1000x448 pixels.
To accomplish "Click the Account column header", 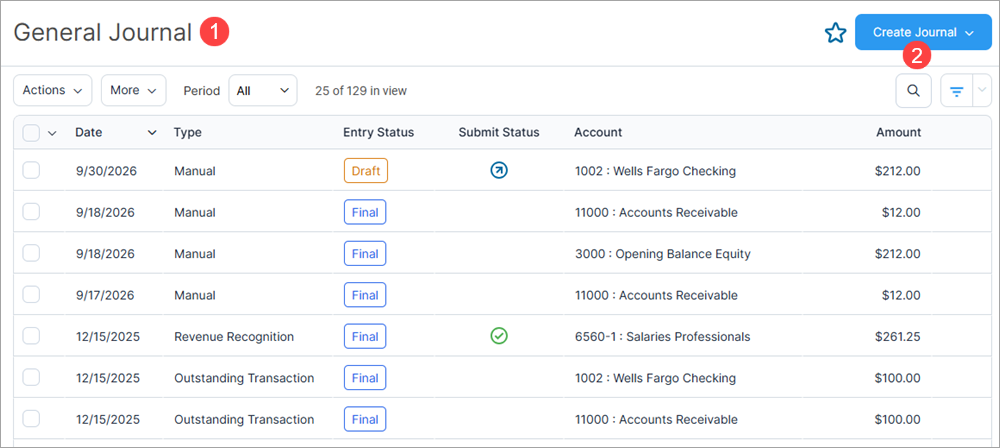I will click(x=598, y=133).
